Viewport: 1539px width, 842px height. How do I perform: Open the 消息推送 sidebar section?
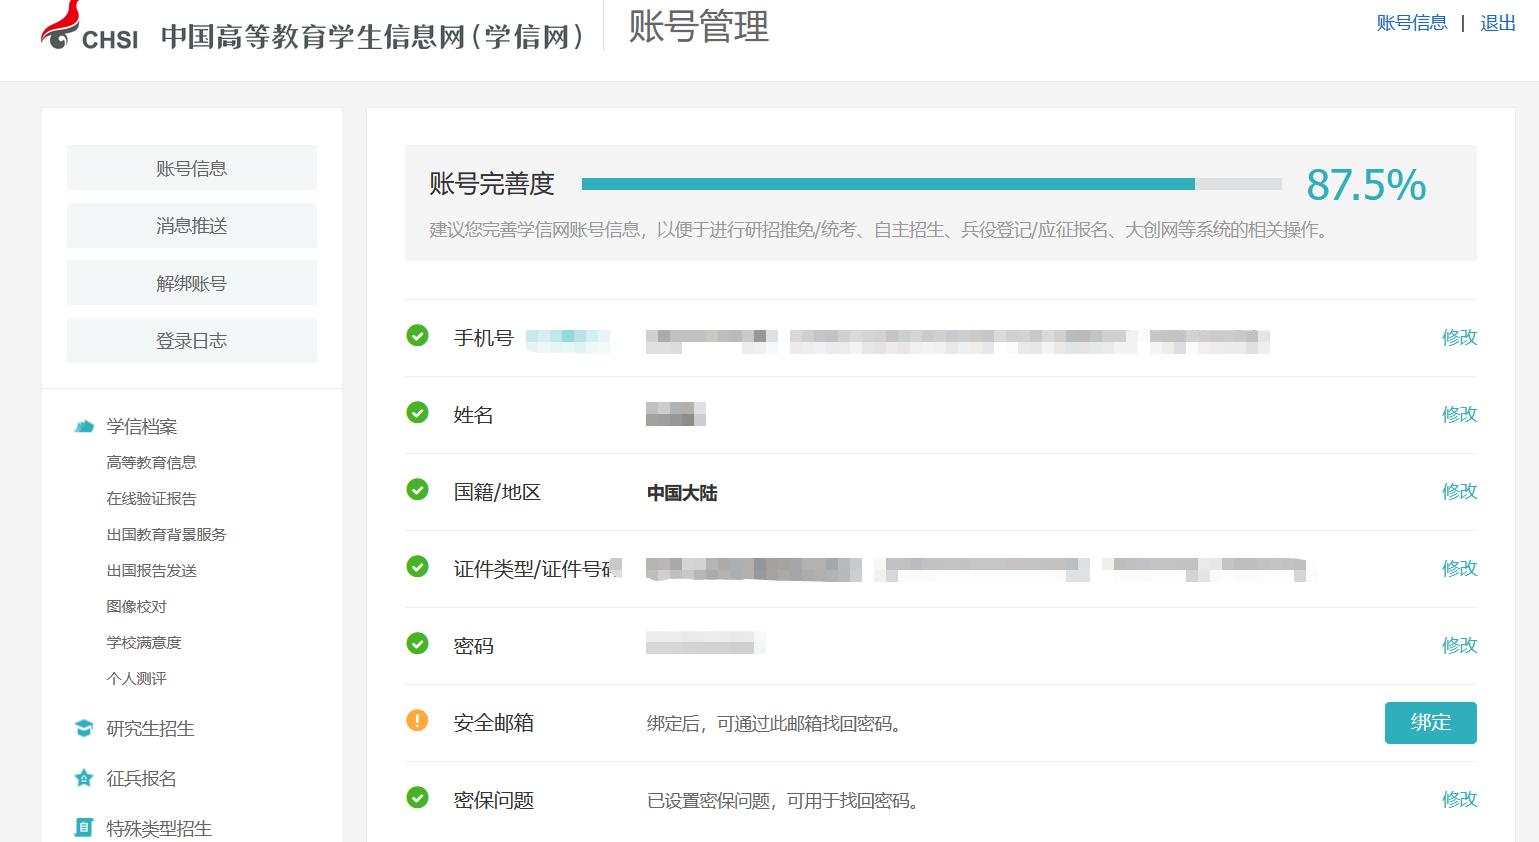point(191,225)
